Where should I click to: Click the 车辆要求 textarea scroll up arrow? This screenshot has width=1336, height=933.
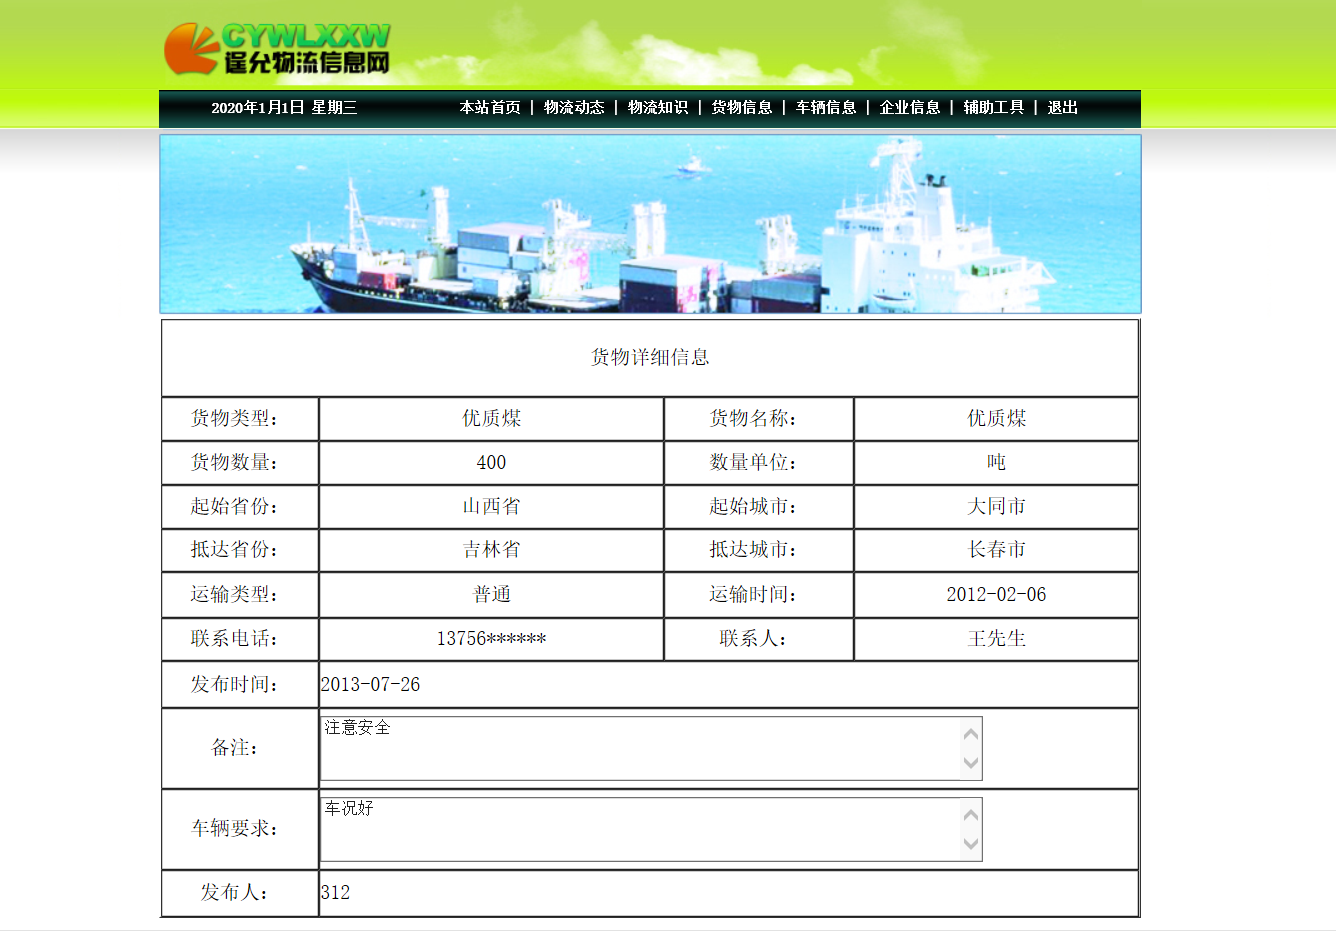pos(971,814)
